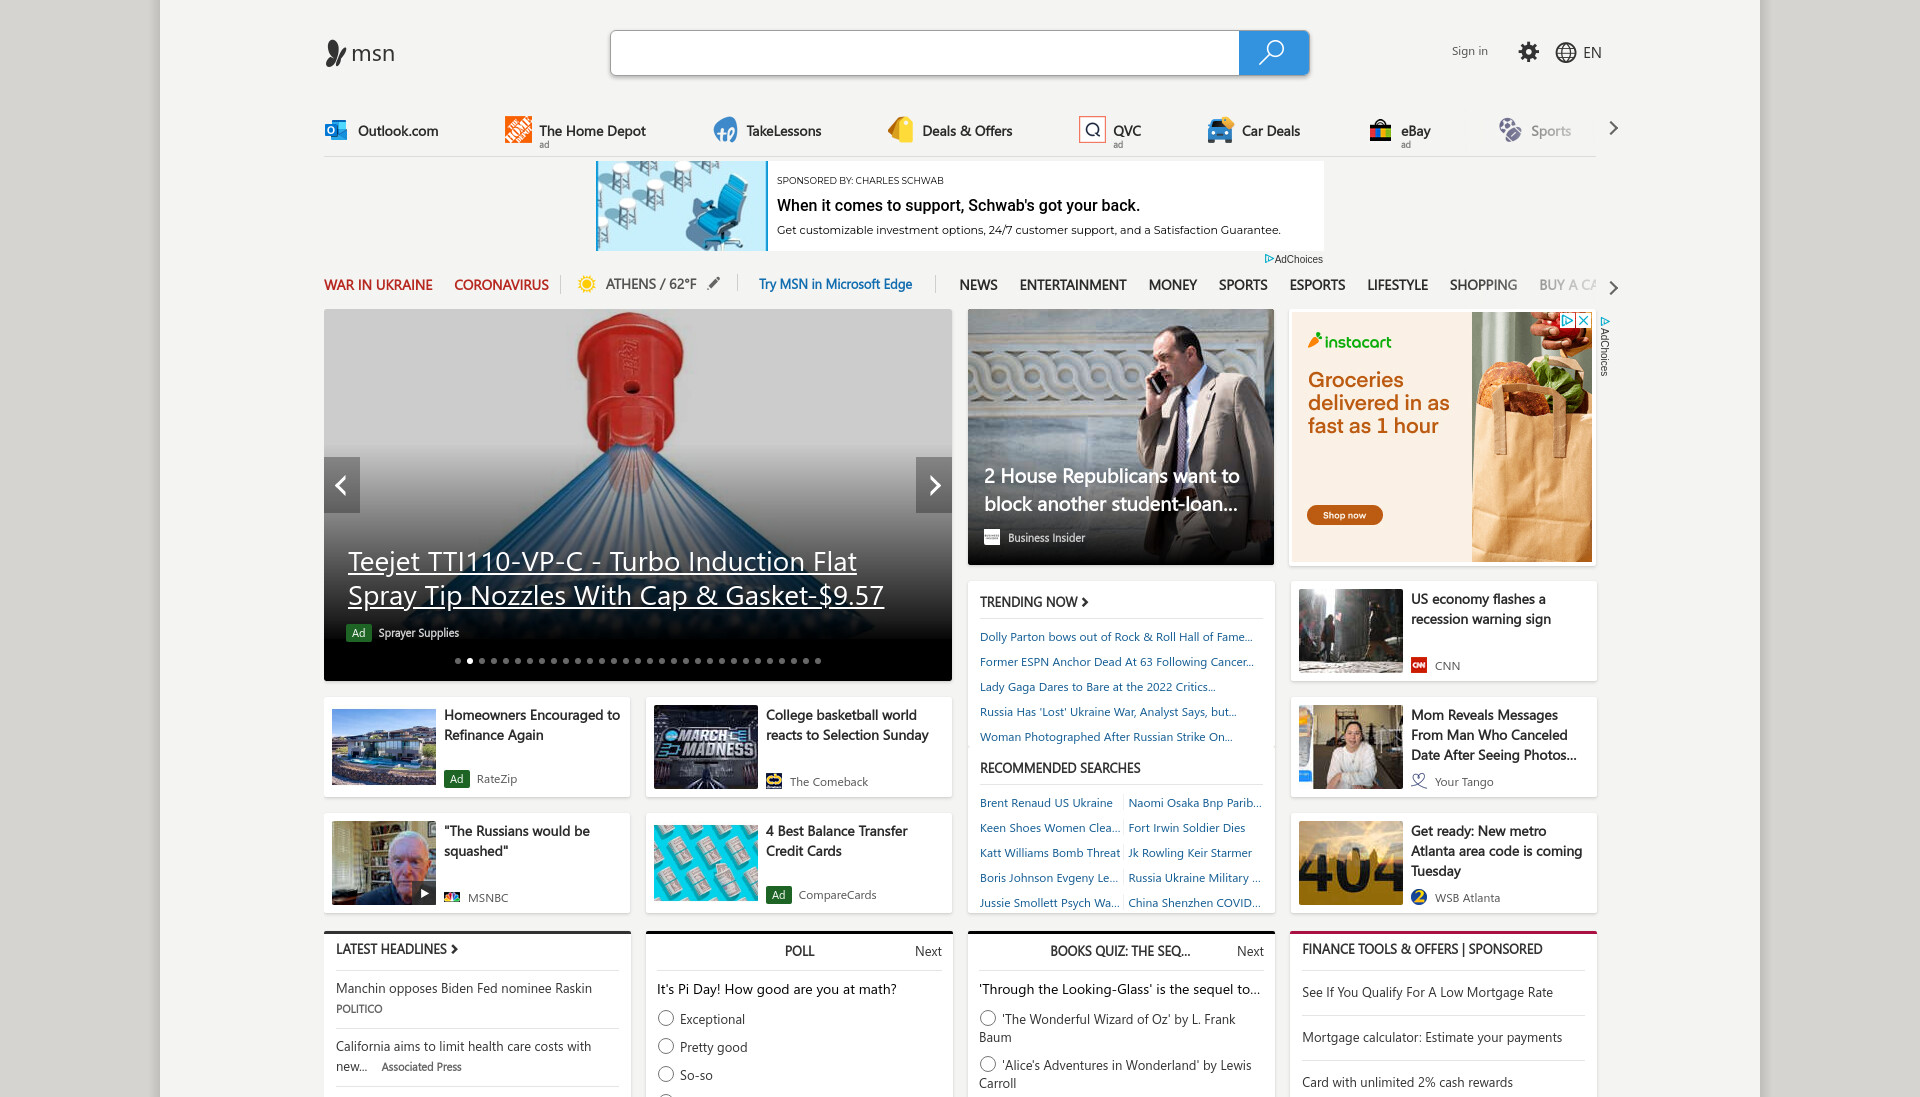Viewport: 1920px width, 1097px height.
Task: Click the blue search magnifier button
Action: point(1273,53)
